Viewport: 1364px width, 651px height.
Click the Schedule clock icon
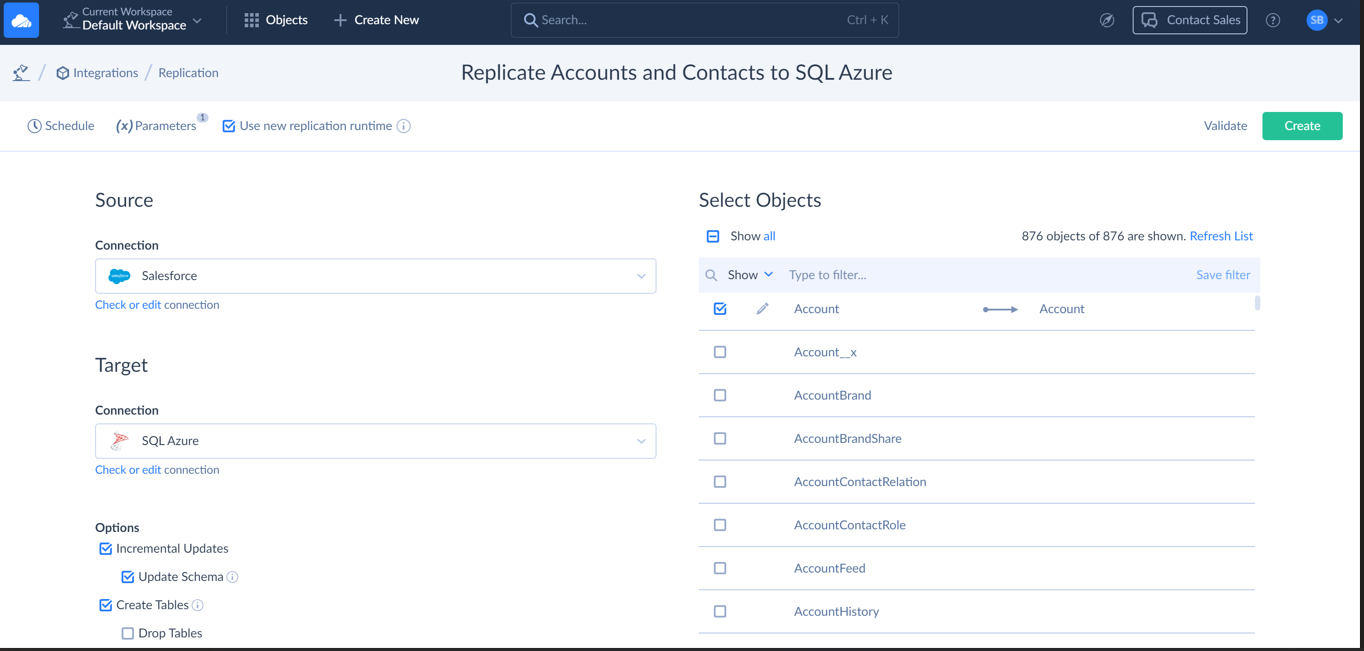tap(34, 126)
